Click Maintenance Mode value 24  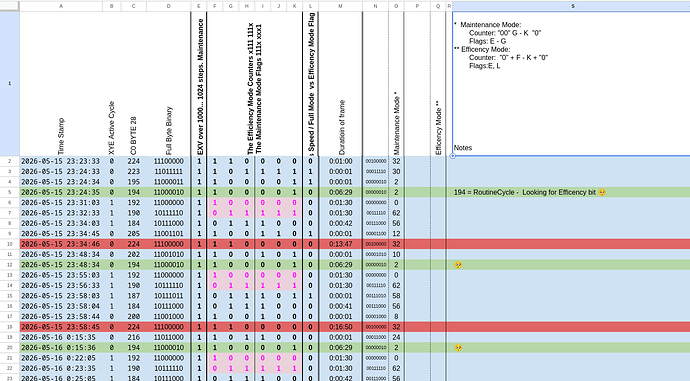396,337
